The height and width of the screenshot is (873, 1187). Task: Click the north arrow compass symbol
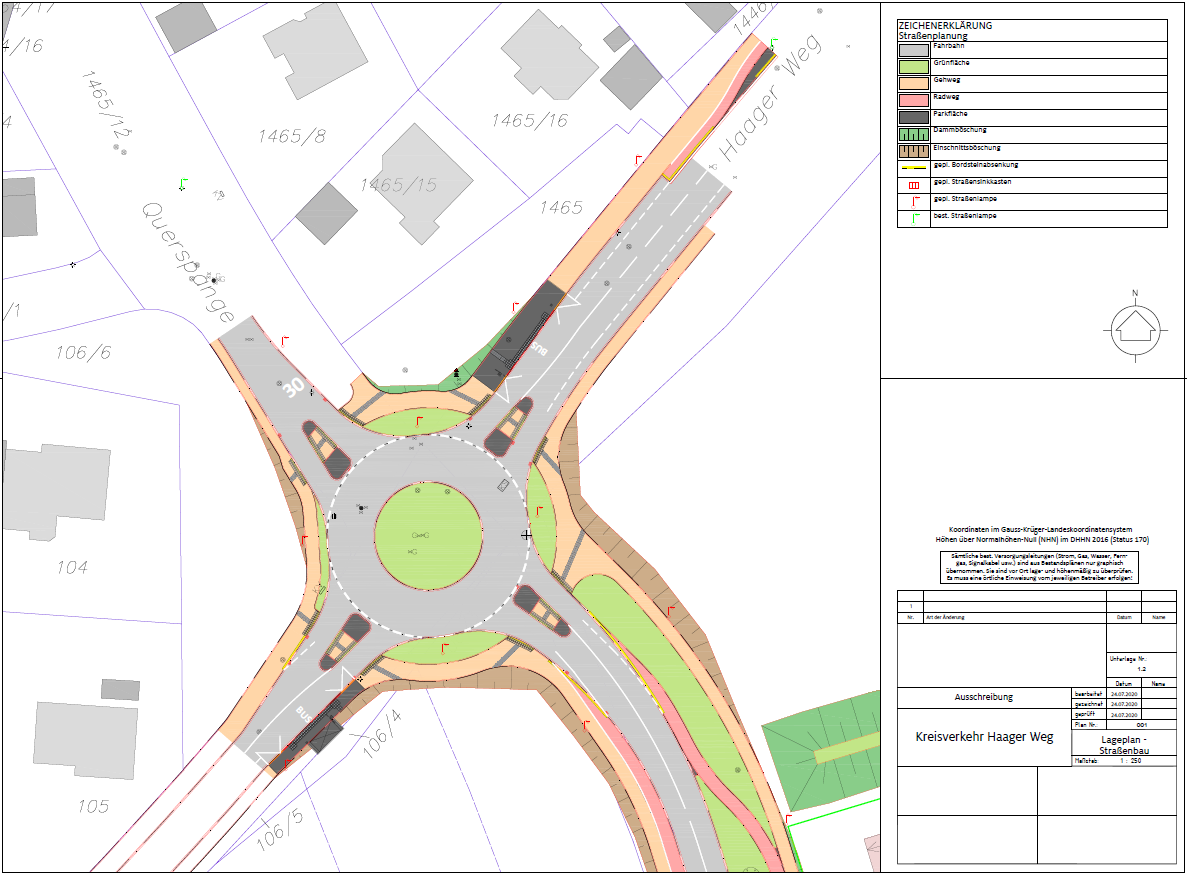click(1135, 325)
